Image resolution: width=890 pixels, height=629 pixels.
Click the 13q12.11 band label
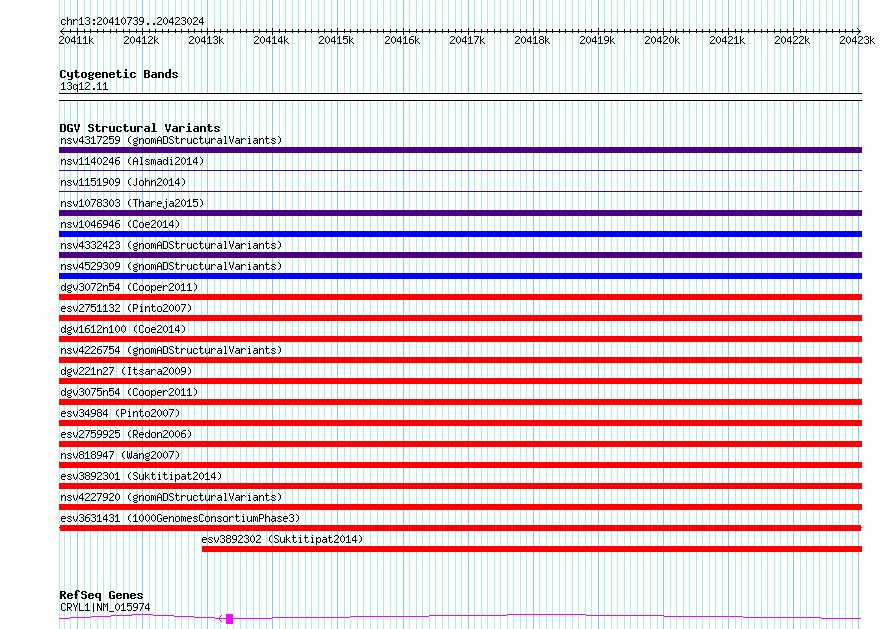coord(84,86)
